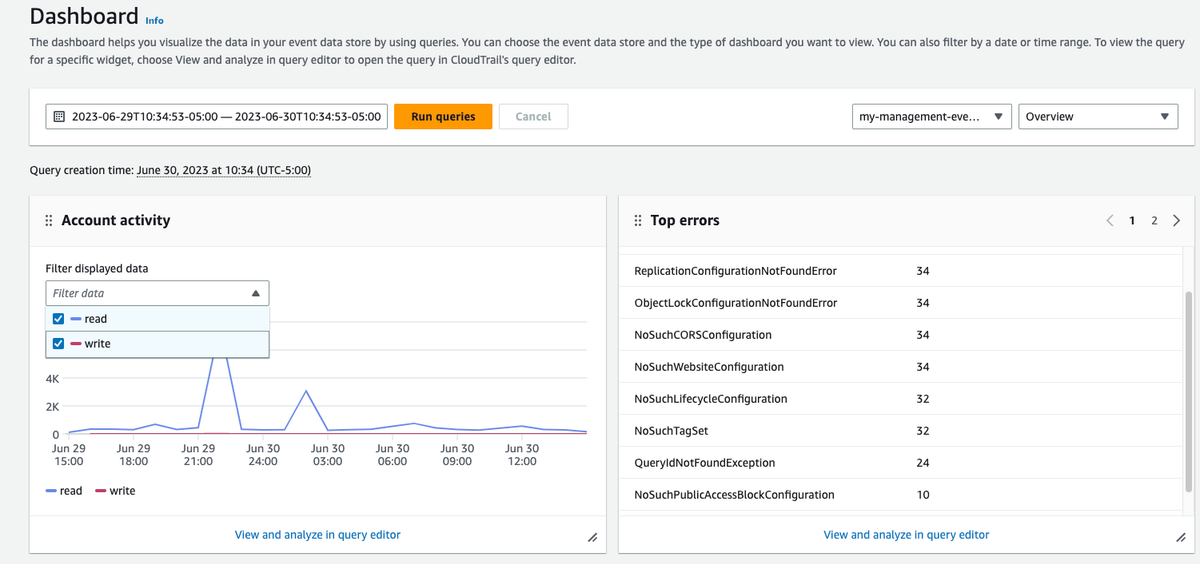The image size is (1200, 564).
Task: Toggle the read series in chart legend
Action: point(64,491)
